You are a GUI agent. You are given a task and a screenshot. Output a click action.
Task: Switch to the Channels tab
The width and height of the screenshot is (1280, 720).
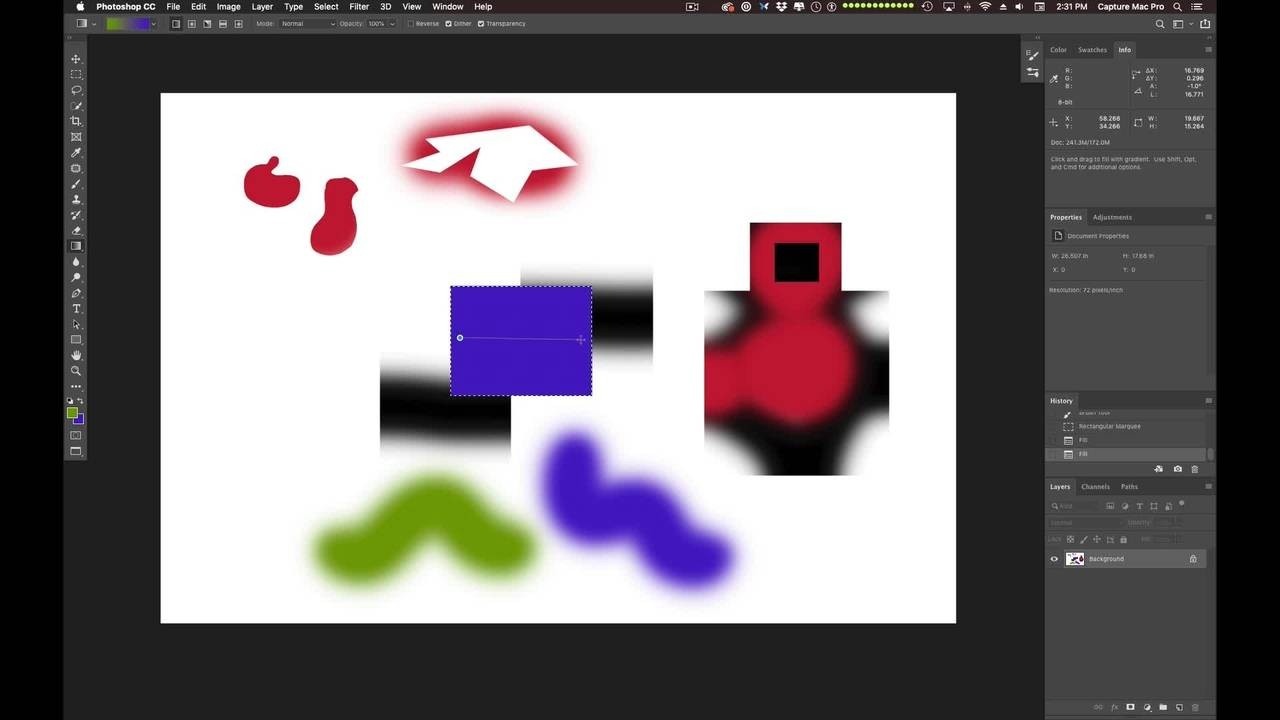tap(1095, 487)
